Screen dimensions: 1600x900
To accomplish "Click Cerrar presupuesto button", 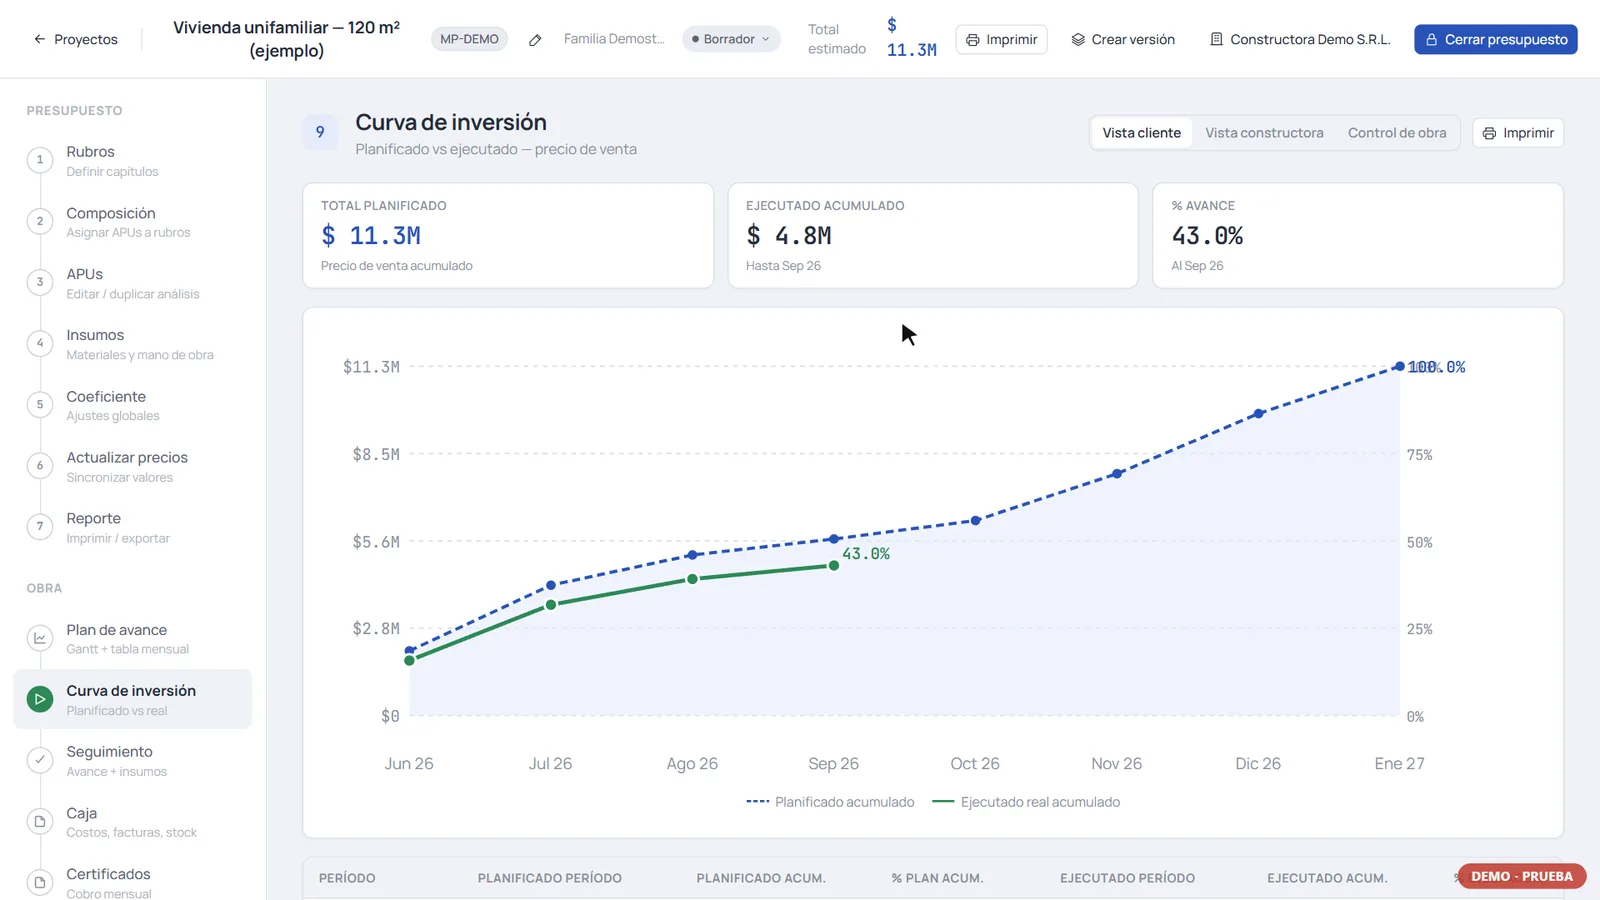I will [x=1495, y=39].
